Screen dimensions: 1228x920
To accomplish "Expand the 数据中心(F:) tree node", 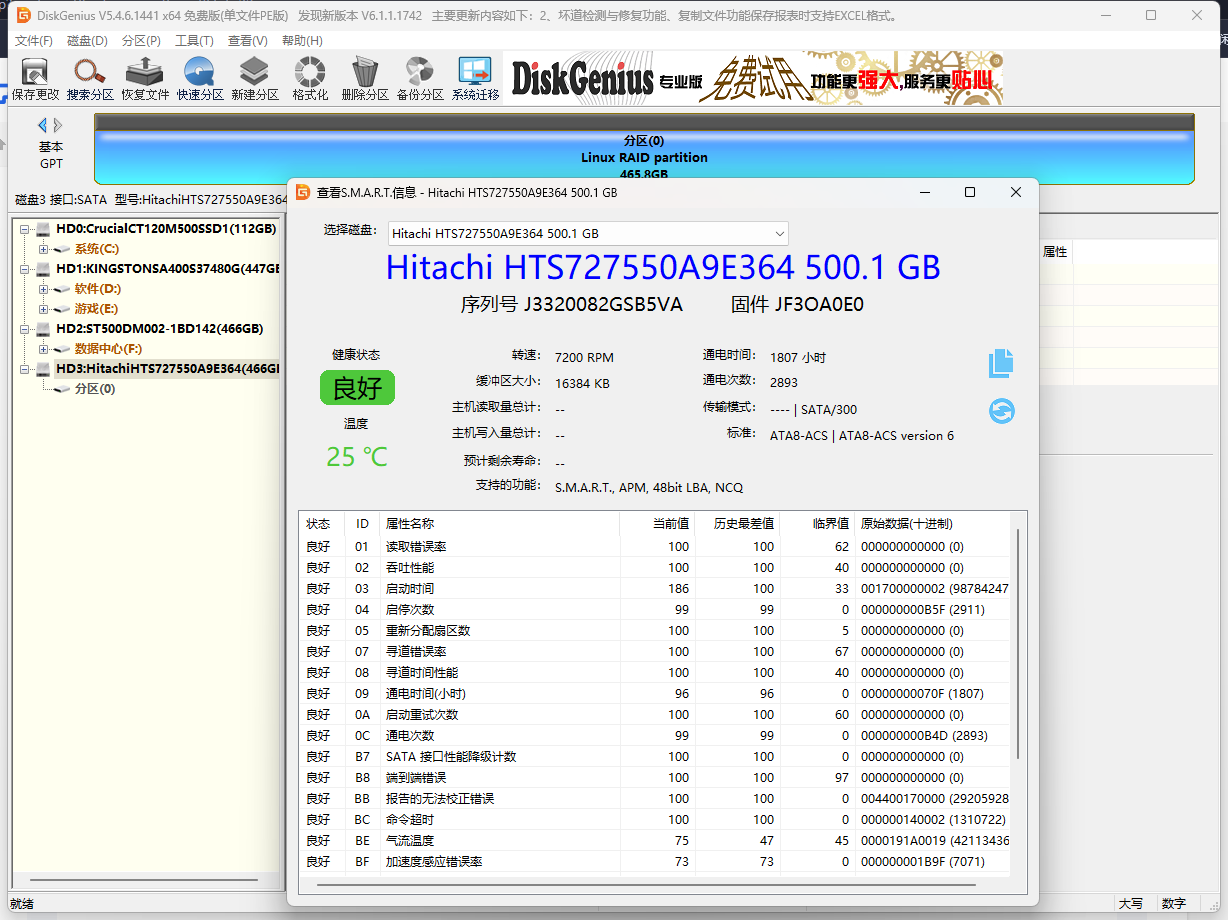I will pyautogui.click(x=44, y=349).
